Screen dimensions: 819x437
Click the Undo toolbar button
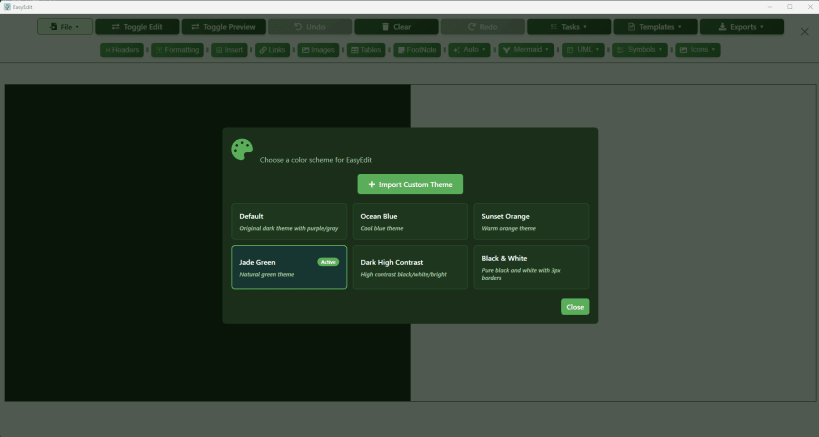tap(310, 27)
